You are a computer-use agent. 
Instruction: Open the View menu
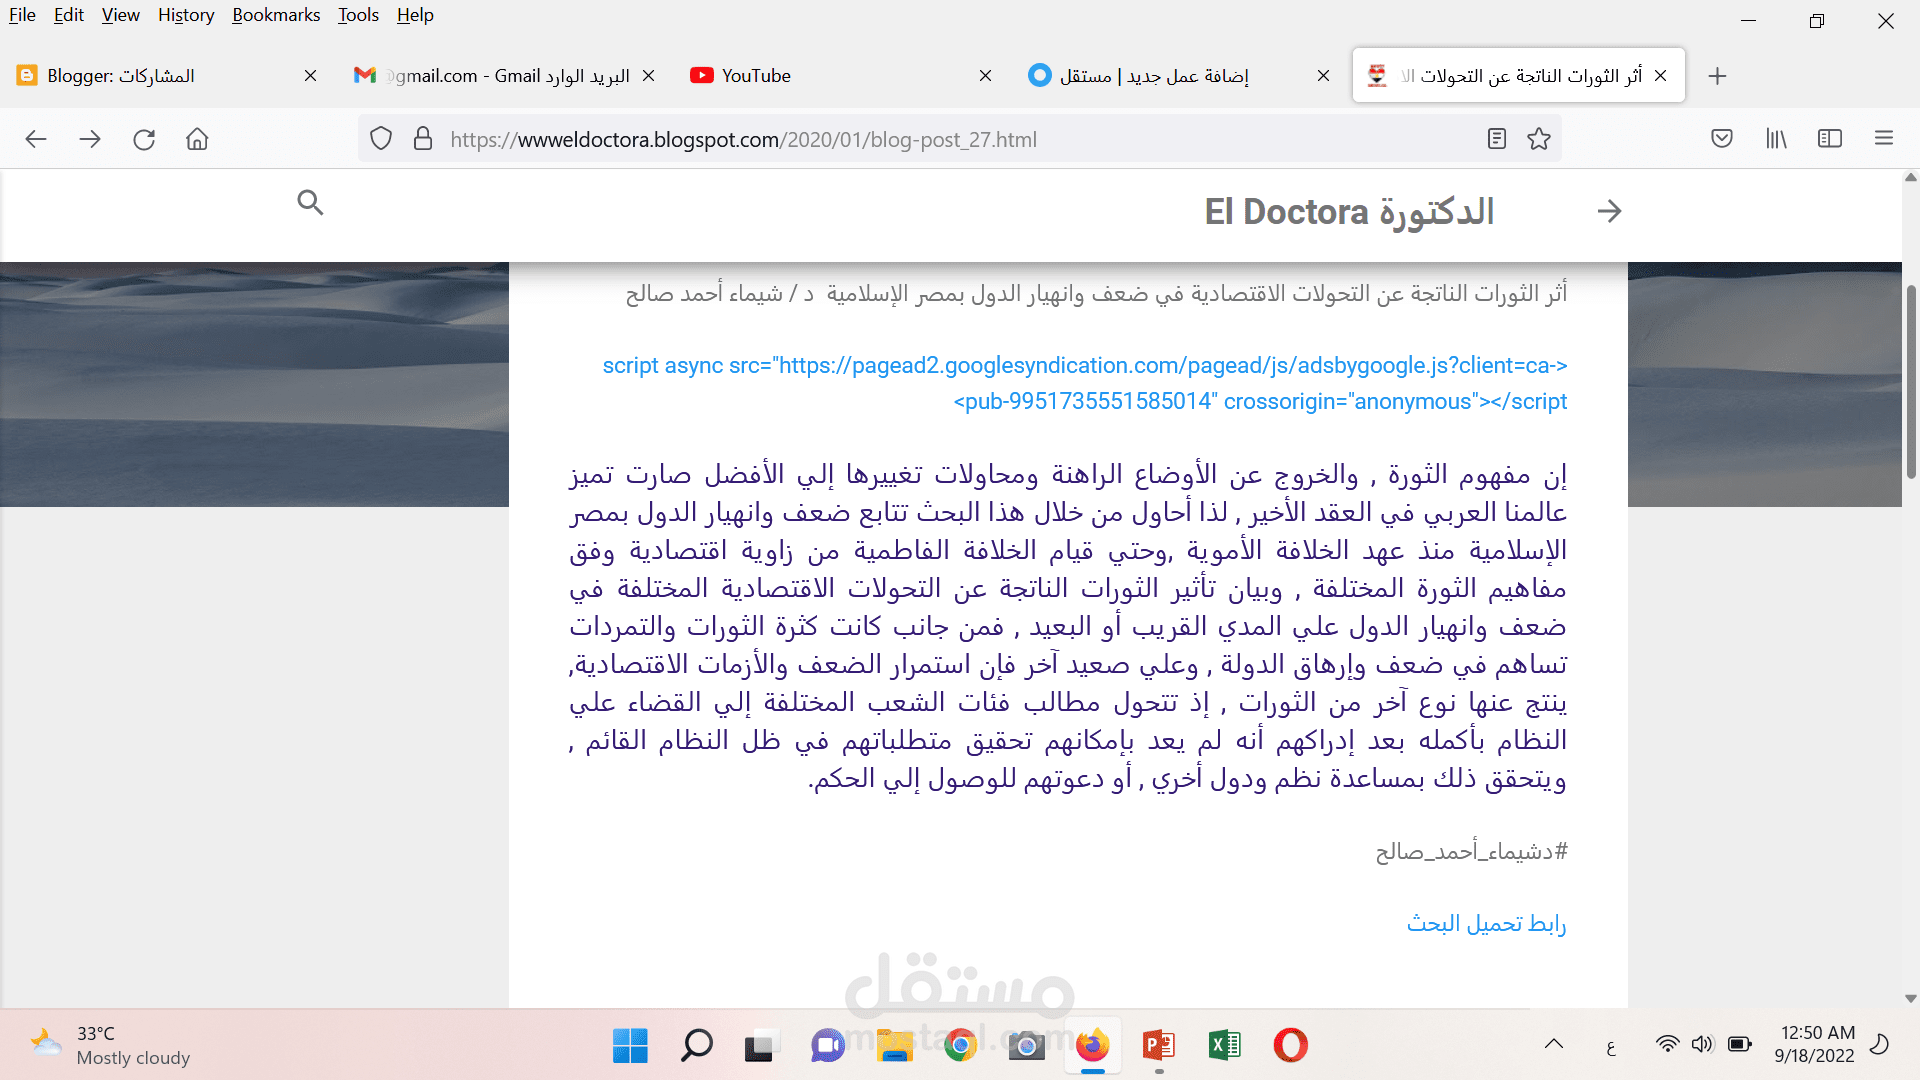coord(121,15)
